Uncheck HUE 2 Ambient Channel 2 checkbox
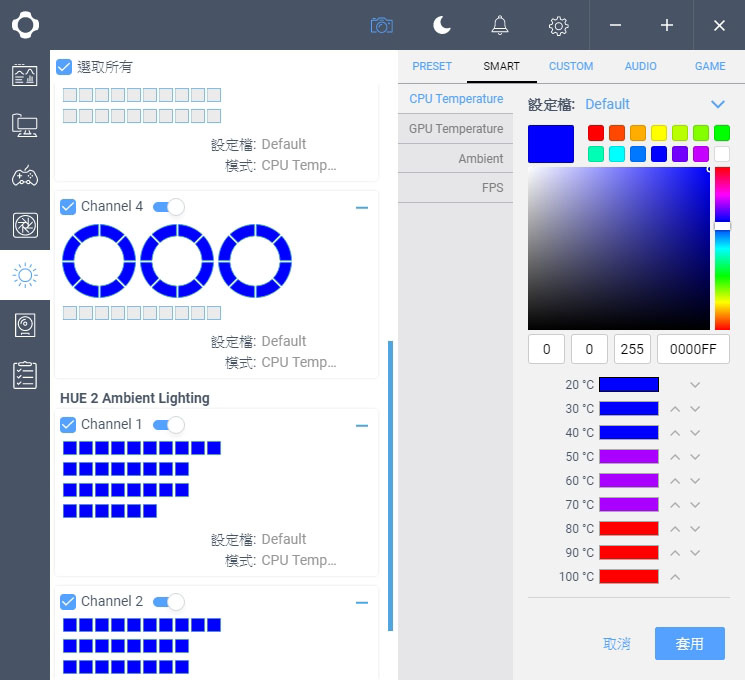Viewport: 745px width, 680px height. (68, 602)
